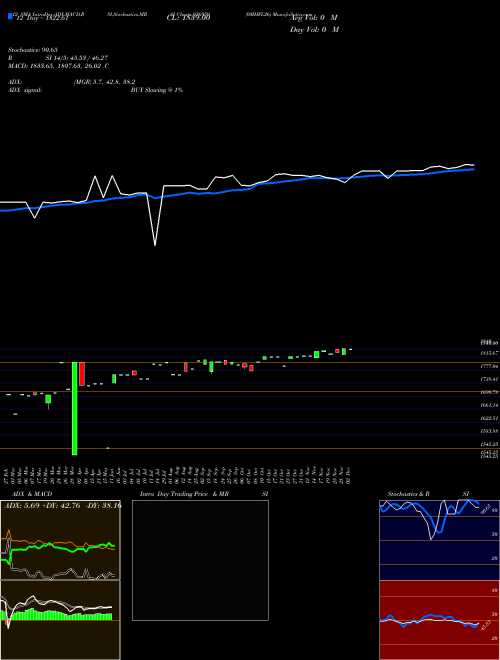Screen dimensions: 500x660
Task: Click the 'MACD: 1833.65, 1807.63, 26.02' line
Action: pos(56,66)
